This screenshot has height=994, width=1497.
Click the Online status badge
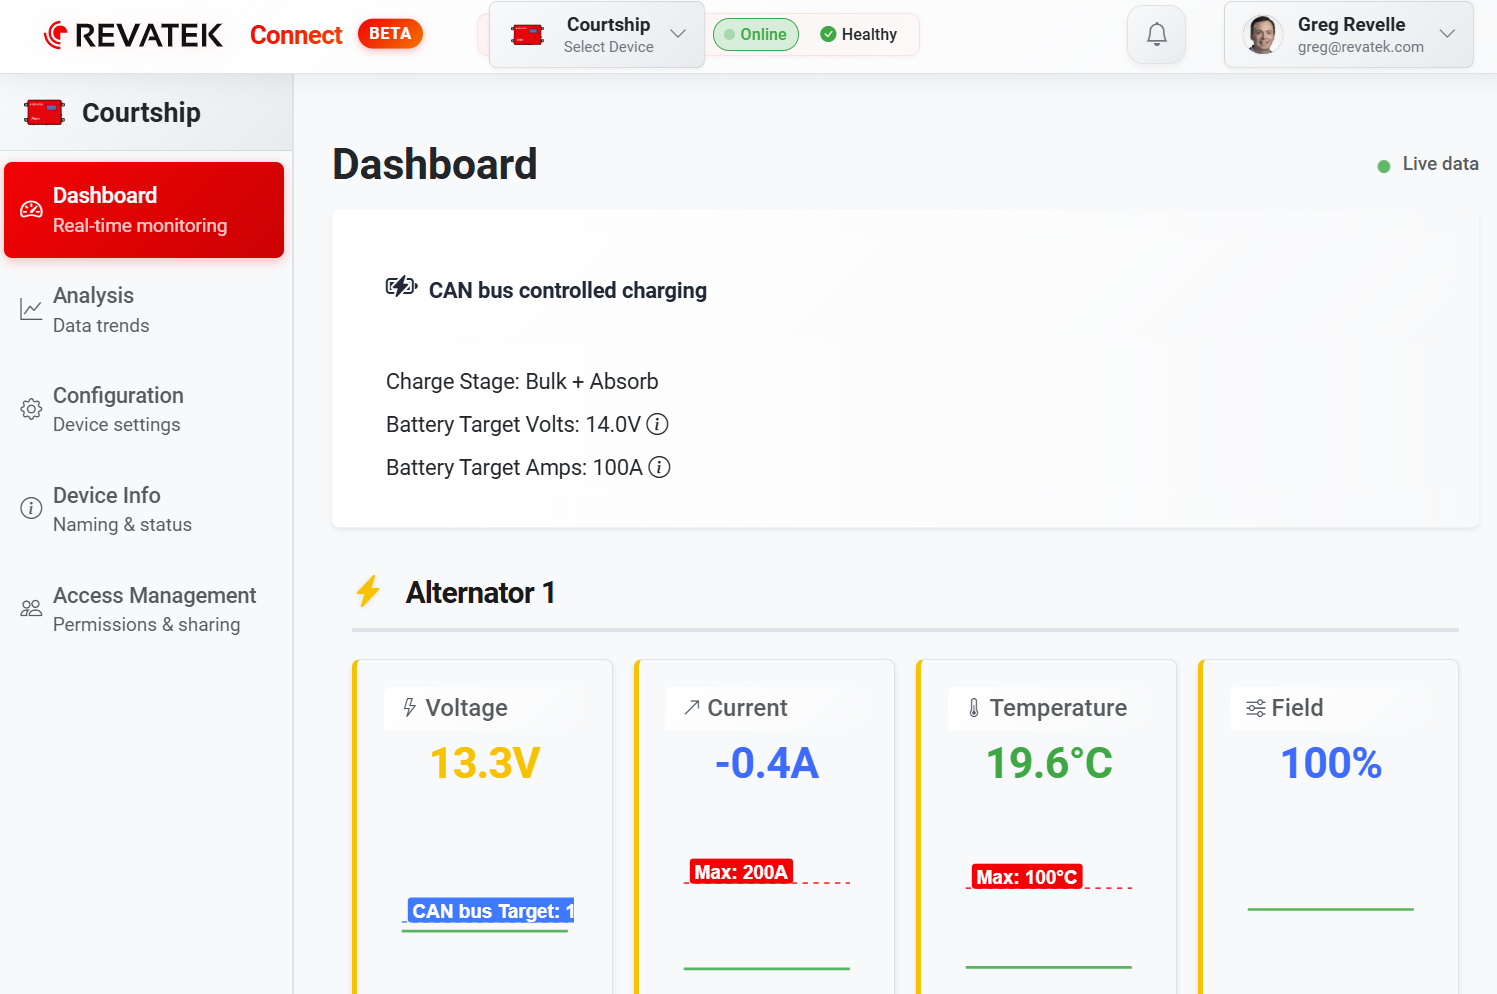coord(755,35)
